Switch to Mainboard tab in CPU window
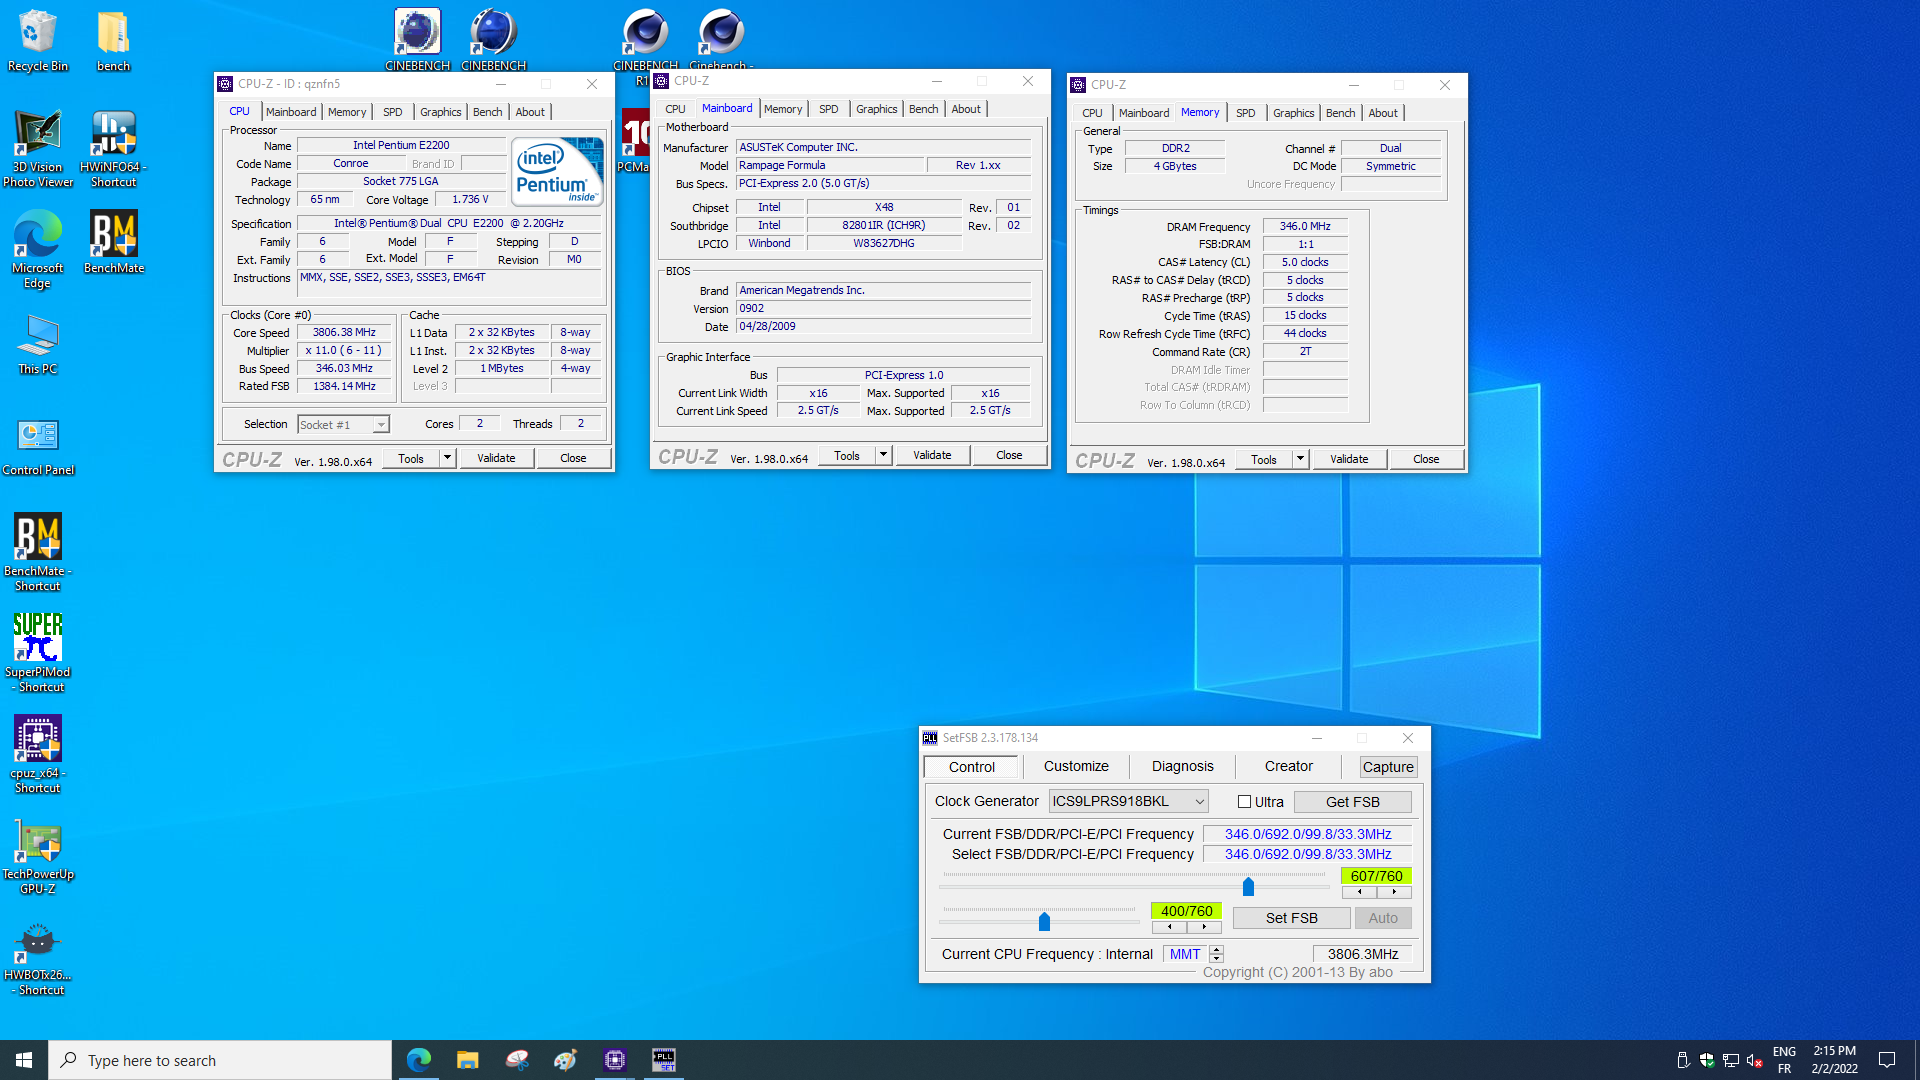Viewport: 1920px width, 1080px height. 291,112
